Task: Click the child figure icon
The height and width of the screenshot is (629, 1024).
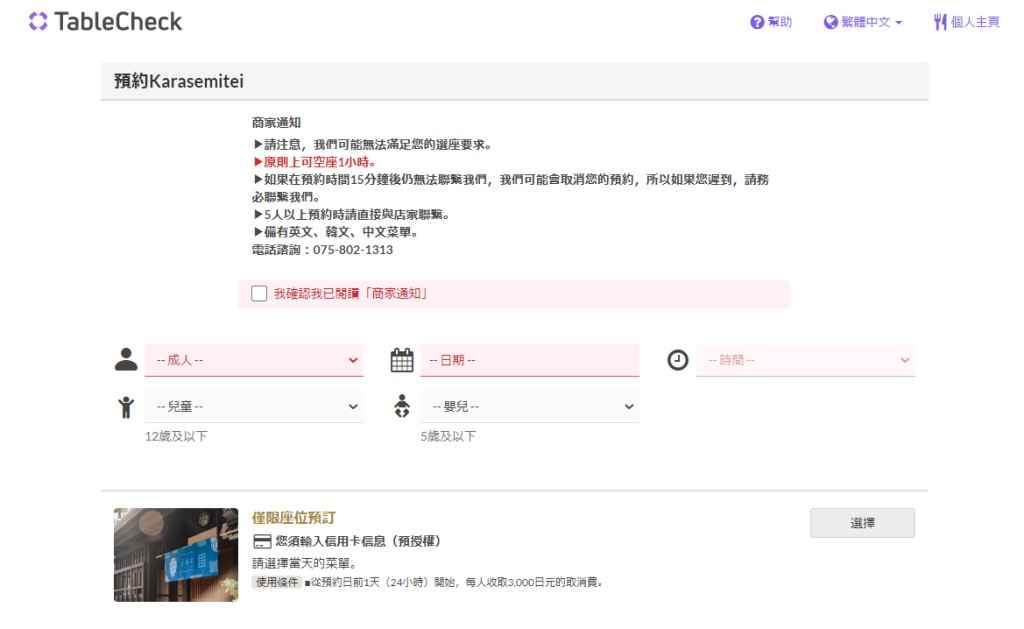Action: (x=126, y=407)
